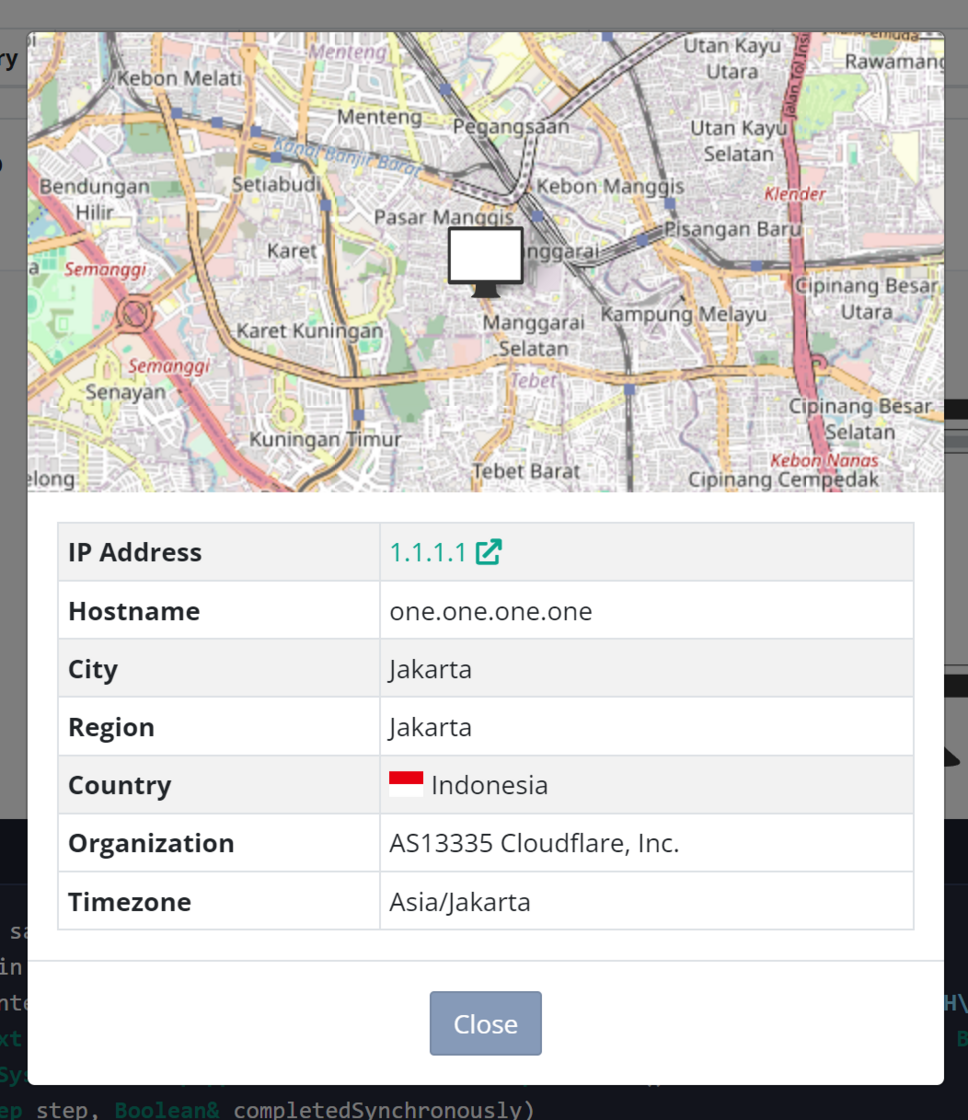The height and width of the screenshot is (1120, 968).
Task: Click Kebon Nanas label on the map
Action: pyautogui.click(x=824, y=461)
